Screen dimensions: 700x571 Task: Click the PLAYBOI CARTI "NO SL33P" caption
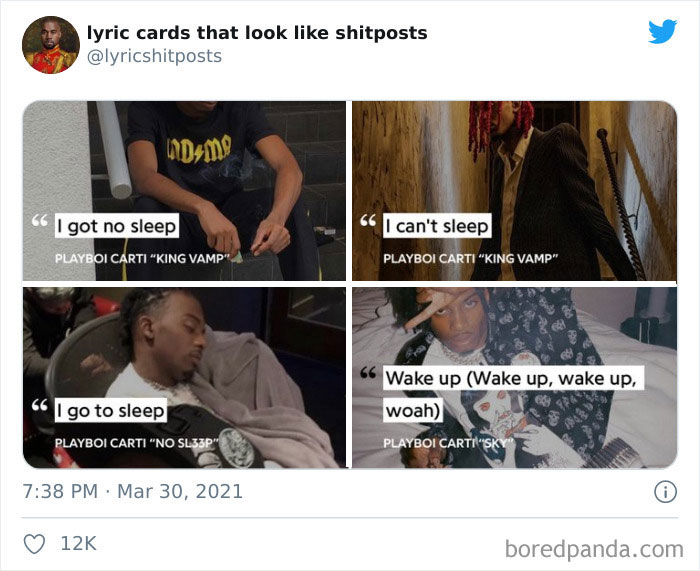coord(137,443)
